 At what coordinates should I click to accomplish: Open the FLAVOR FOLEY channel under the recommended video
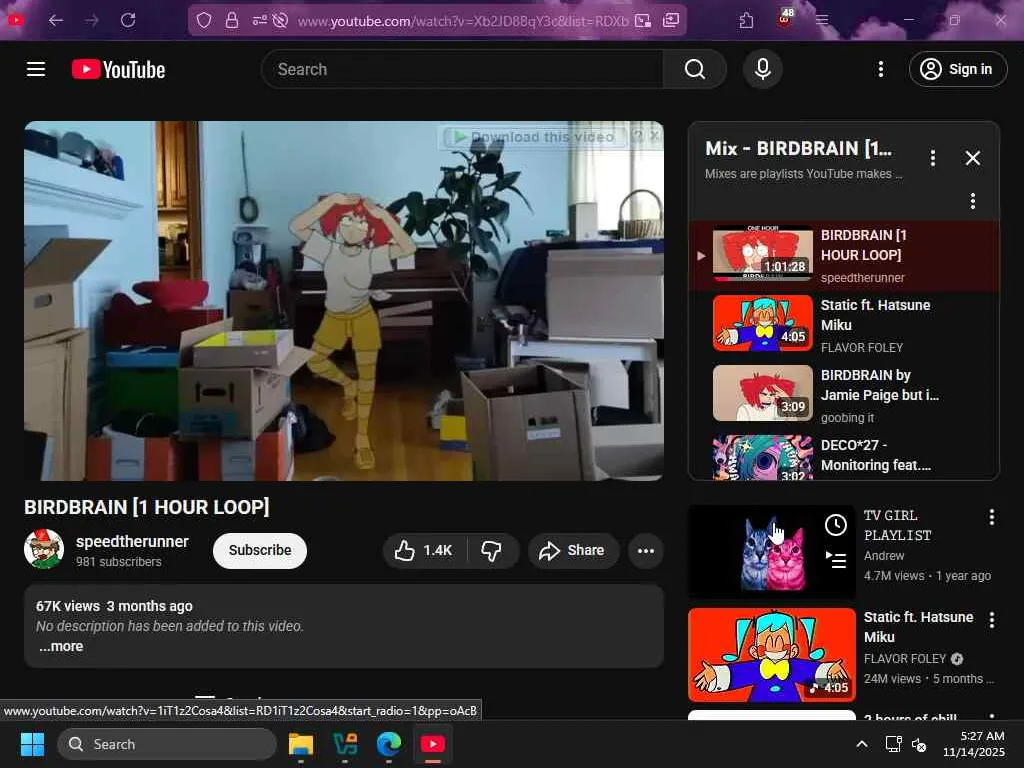point(904,659)
